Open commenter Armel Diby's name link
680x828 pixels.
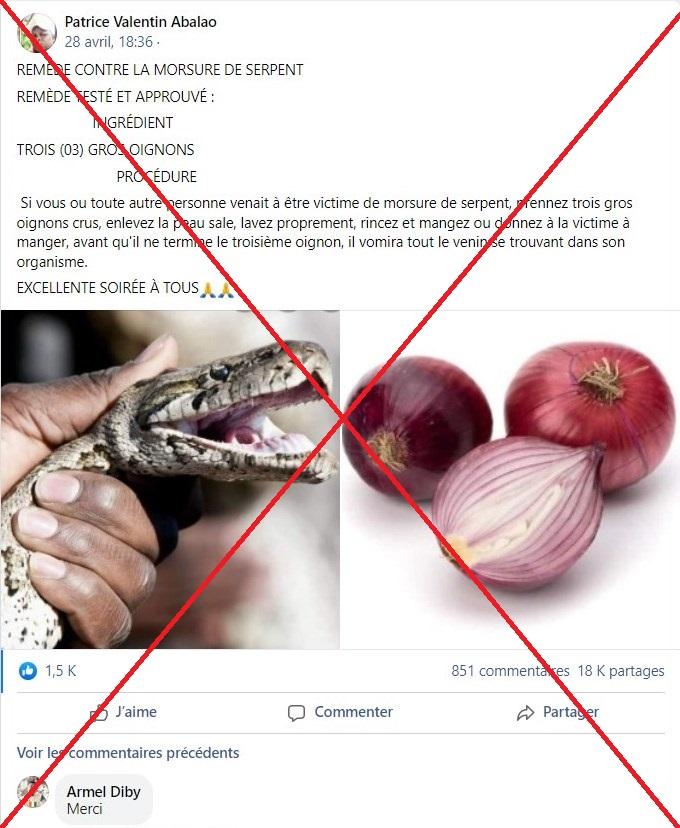103,792
